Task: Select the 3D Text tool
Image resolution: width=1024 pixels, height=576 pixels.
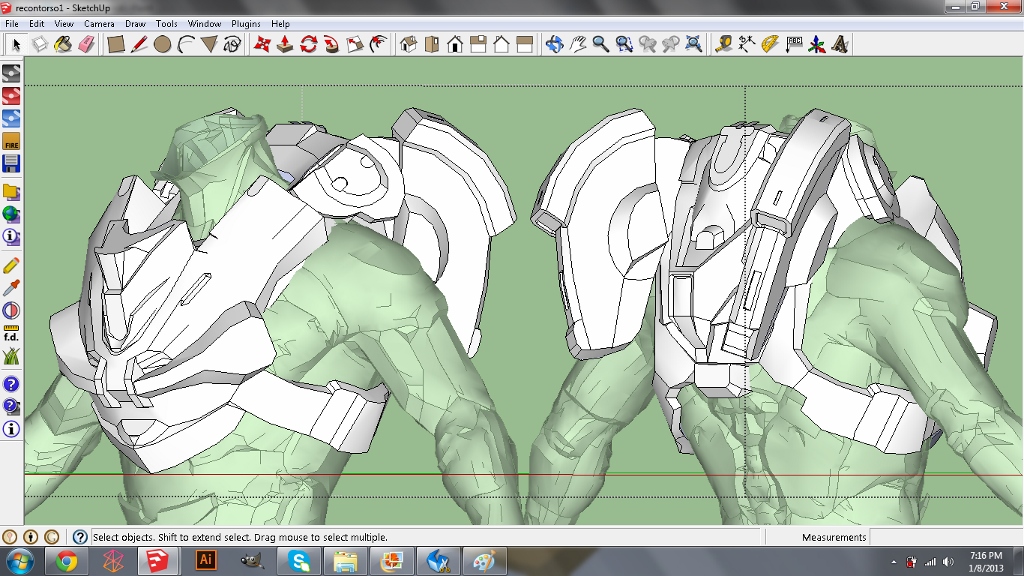Action: coord(840,44)
